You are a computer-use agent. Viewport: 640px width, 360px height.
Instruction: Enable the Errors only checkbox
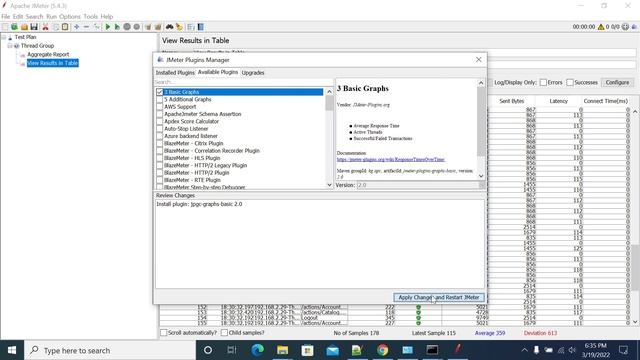click(543, 82)
